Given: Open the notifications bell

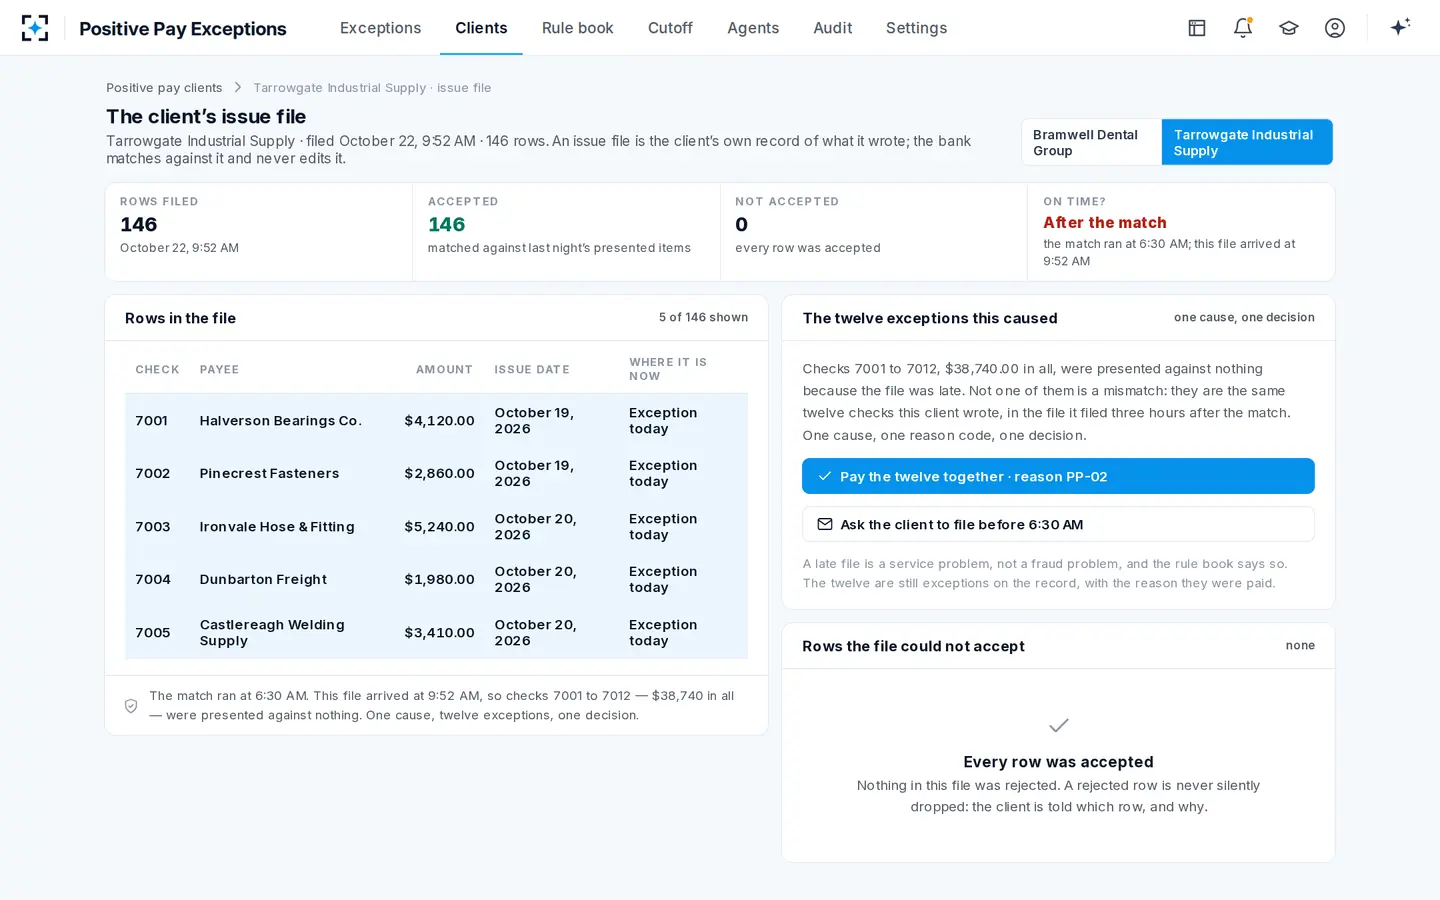Looking at the screenshot, I should click(1243, 28).
